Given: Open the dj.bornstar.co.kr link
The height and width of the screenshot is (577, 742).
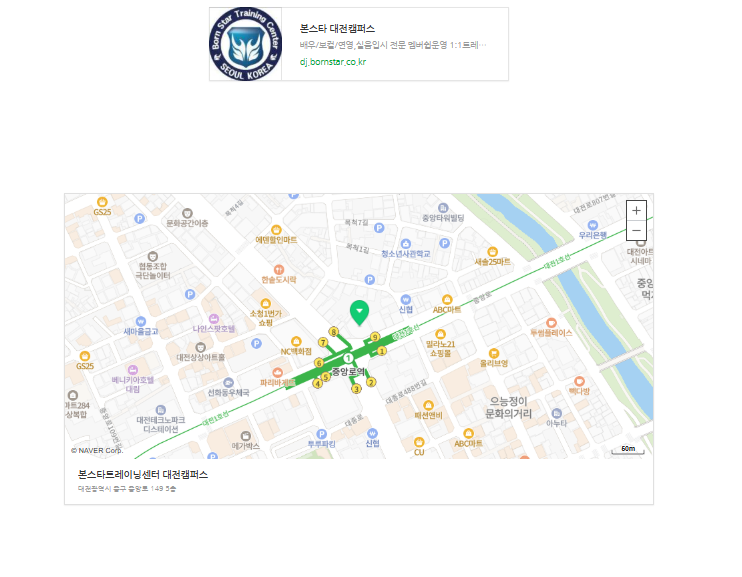Looking at the screenshot, I should point(333,62).
